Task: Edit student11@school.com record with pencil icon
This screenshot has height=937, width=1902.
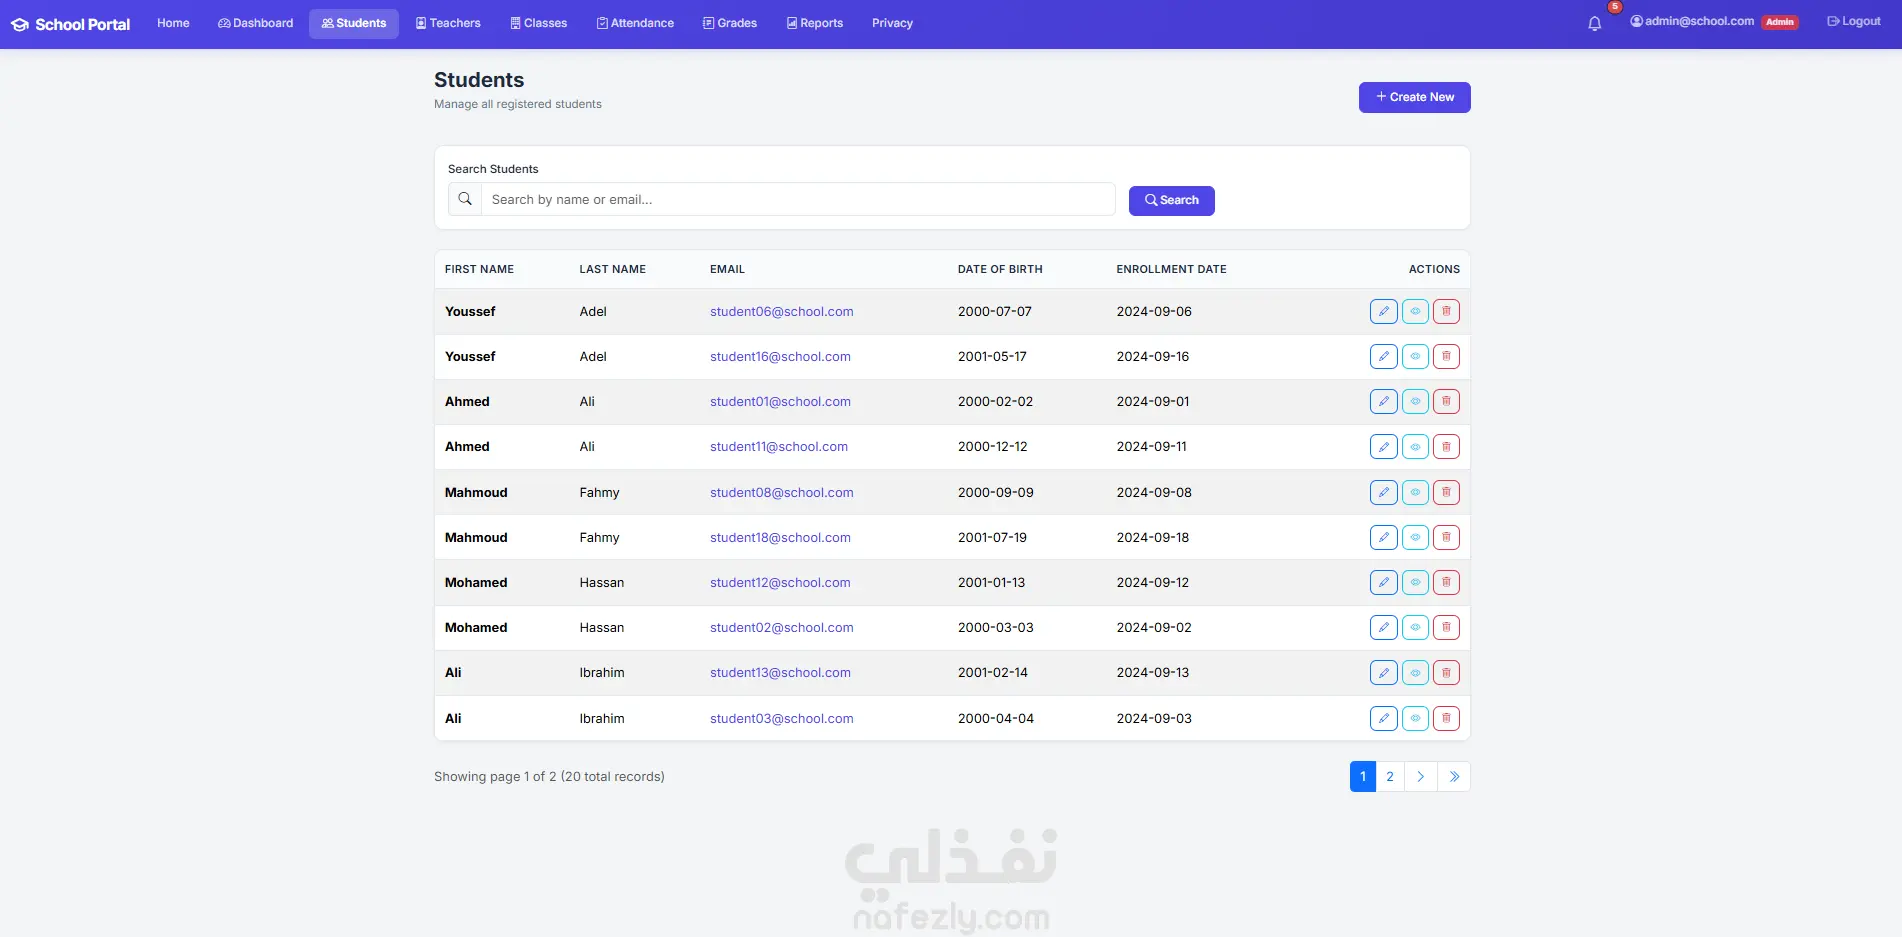Action: 1384,446
